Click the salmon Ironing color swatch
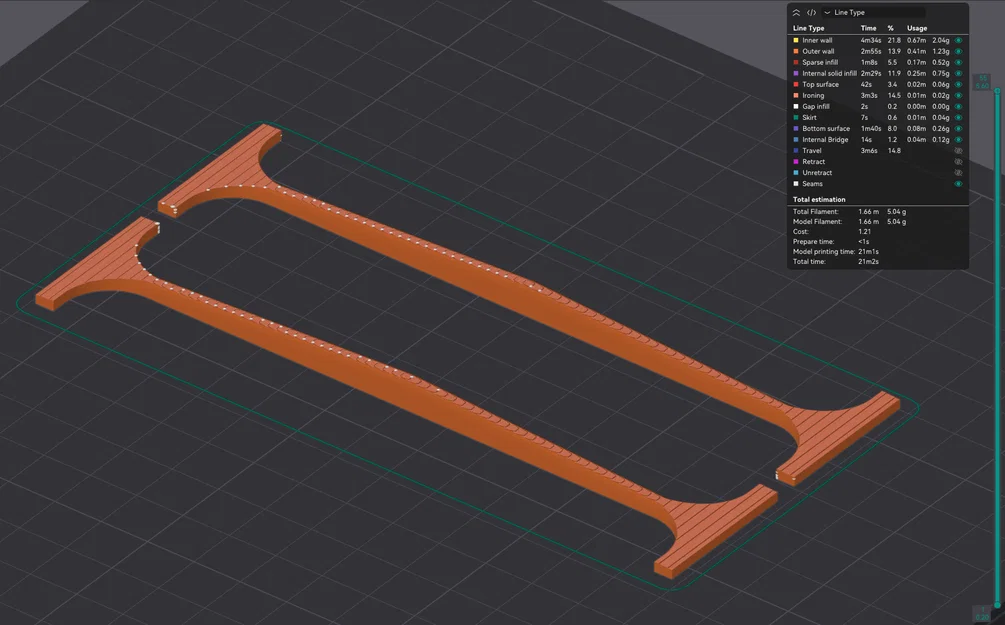The image size is (1005, 625). (796, 96)
